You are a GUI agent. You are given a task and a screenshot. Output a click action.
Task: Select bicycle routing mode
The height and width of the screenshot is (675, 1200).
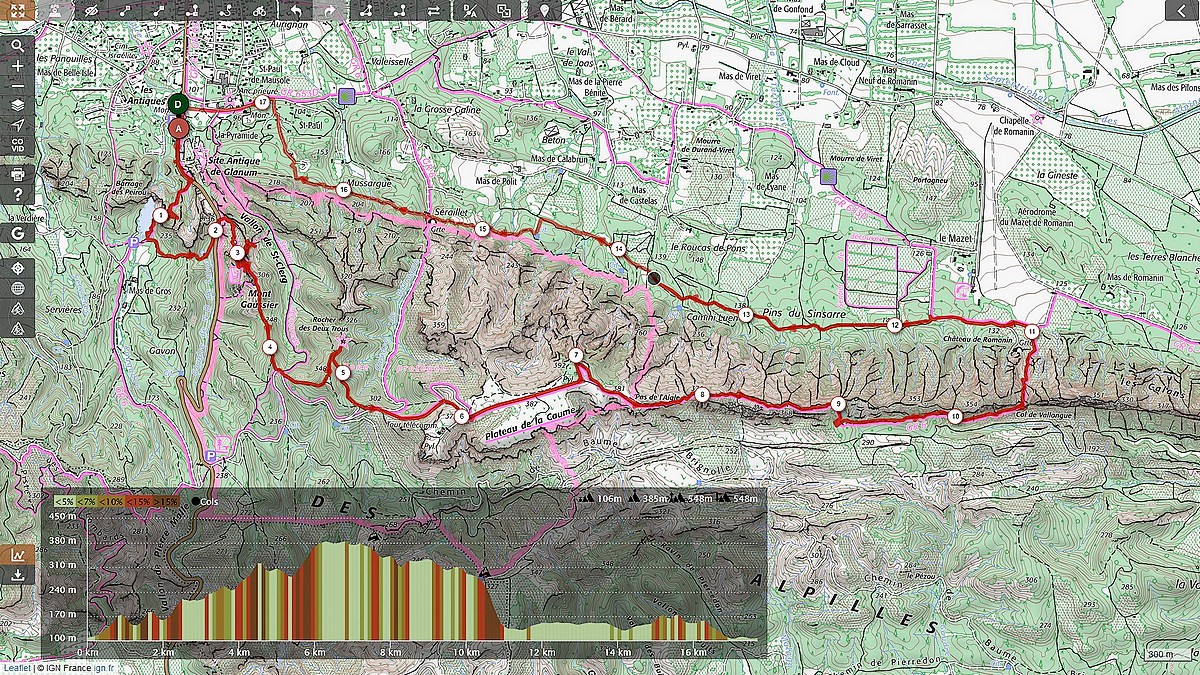point(259,10)
